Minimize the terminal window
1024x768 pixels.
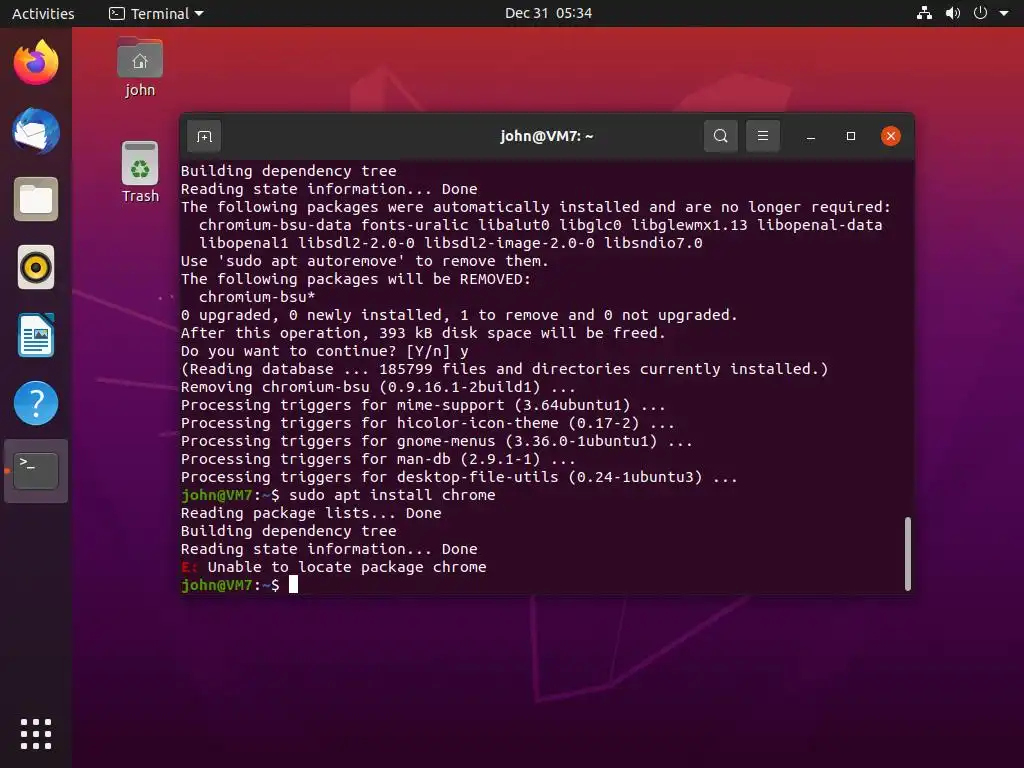click(x=810, y=136)
